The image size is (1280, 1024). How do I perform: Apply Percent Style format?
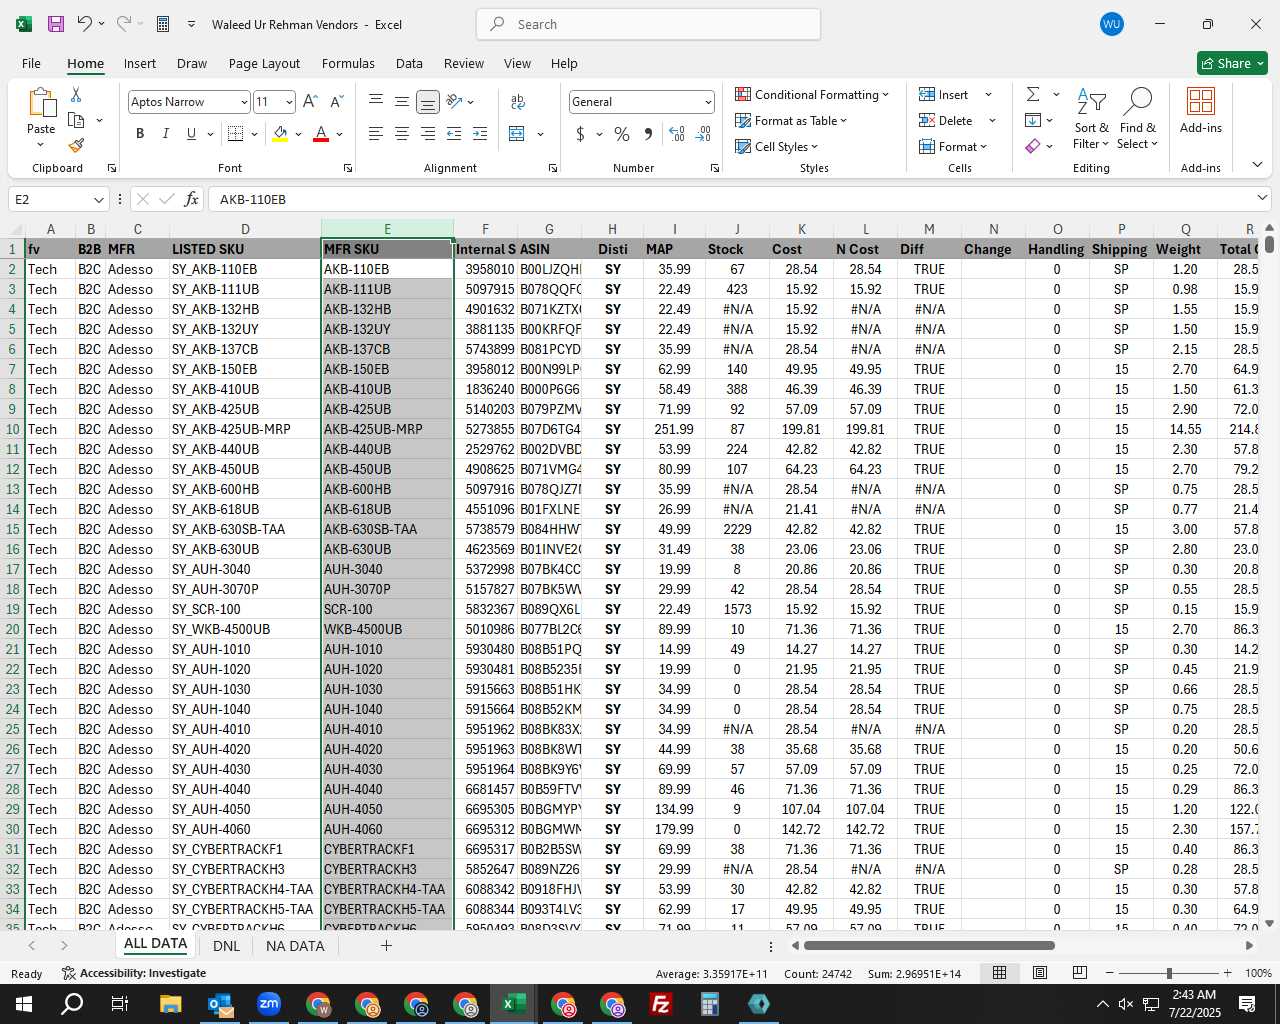click(622, 133)
